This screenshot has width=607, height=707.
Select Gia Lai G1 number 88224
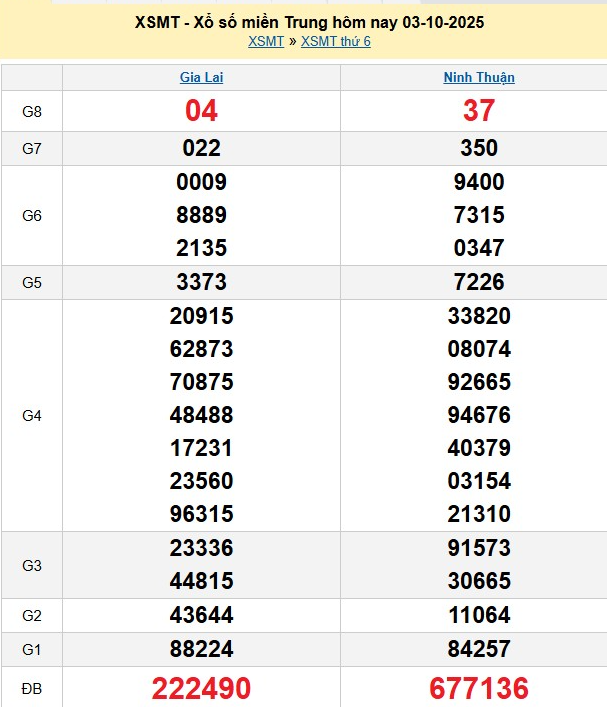[x=201, y=650]
